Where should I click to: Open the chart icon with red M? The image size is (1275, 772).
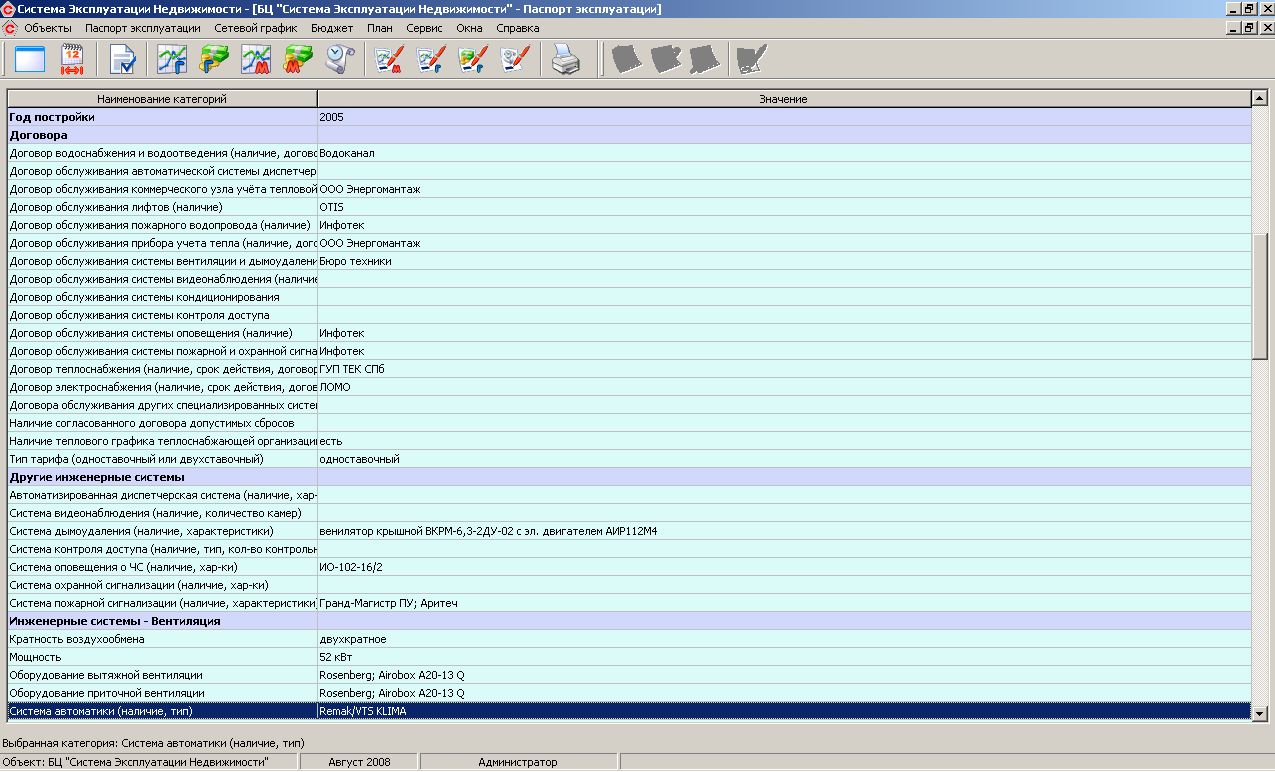[x=256, y=60]
